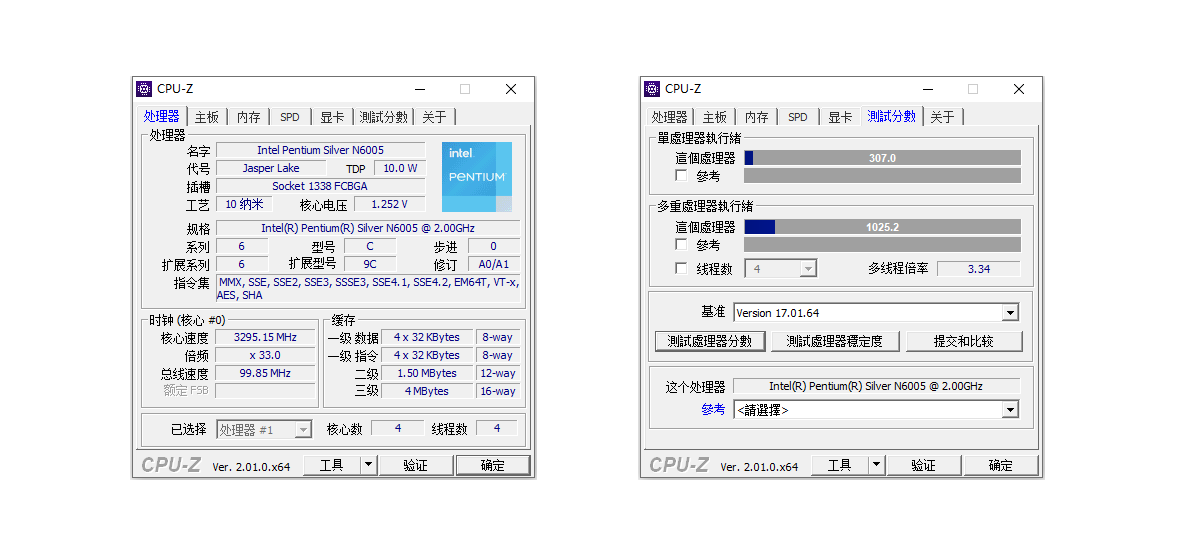This screenshot has height=543, width=1179.
Task: Click the 測試處理器穩定度 button
Action: 834,341
